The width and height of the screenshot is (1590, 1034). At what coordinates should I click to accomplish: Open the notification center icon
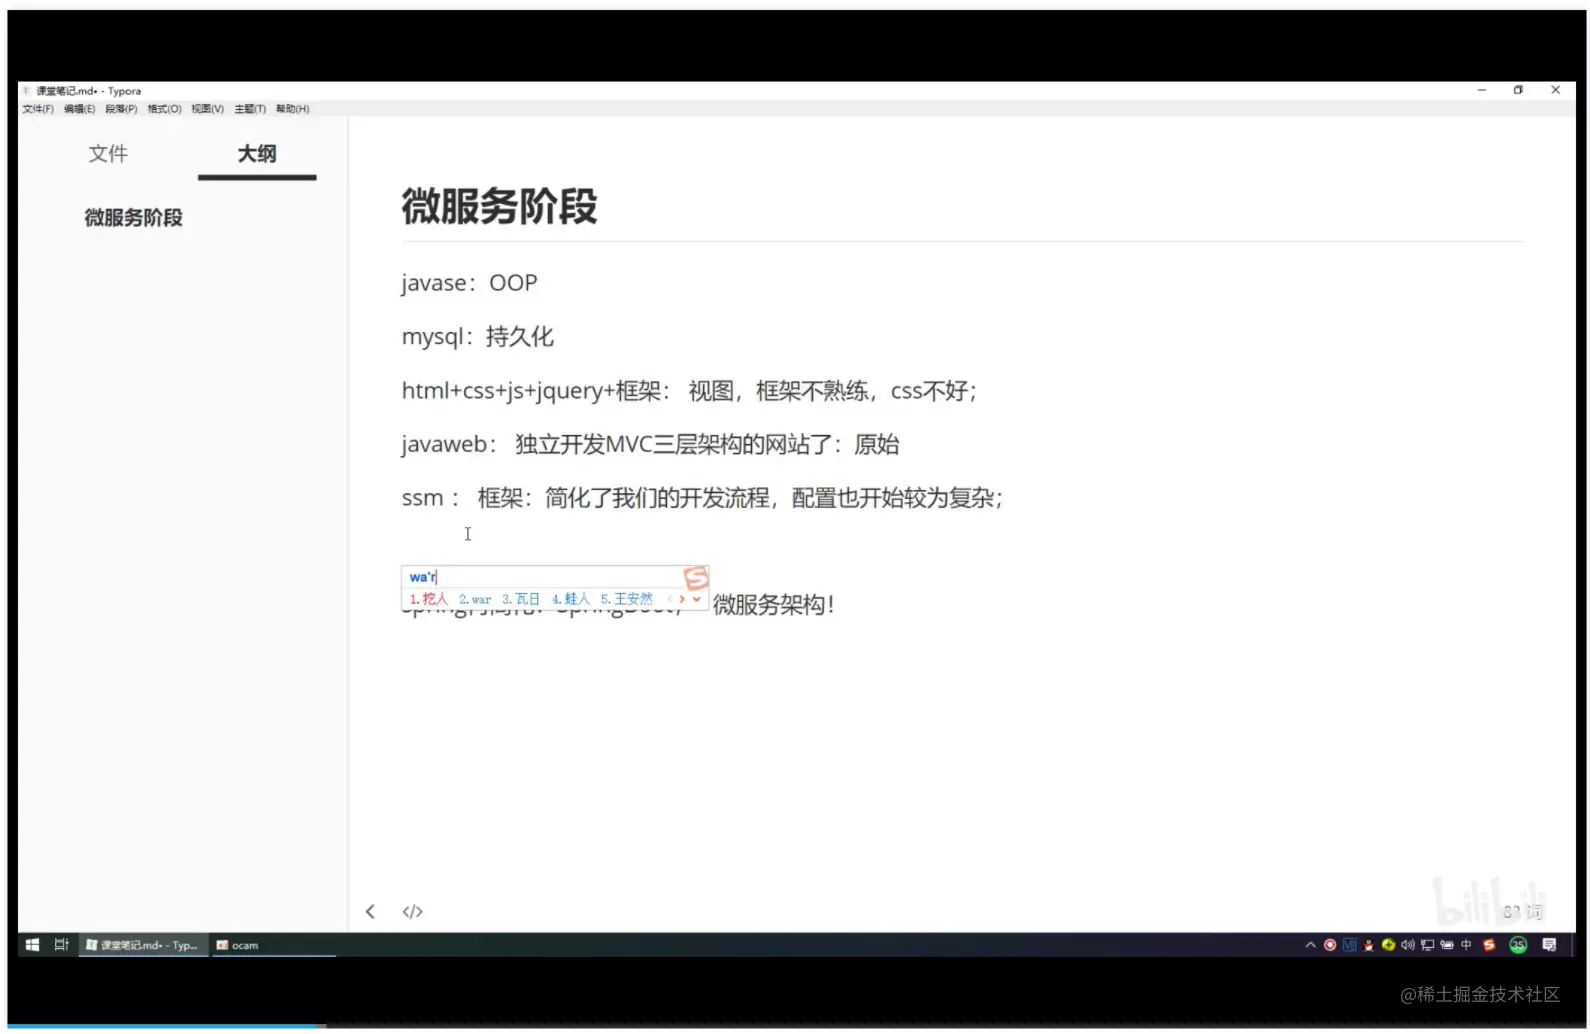pyautogui.click(x=1549, y=945)
